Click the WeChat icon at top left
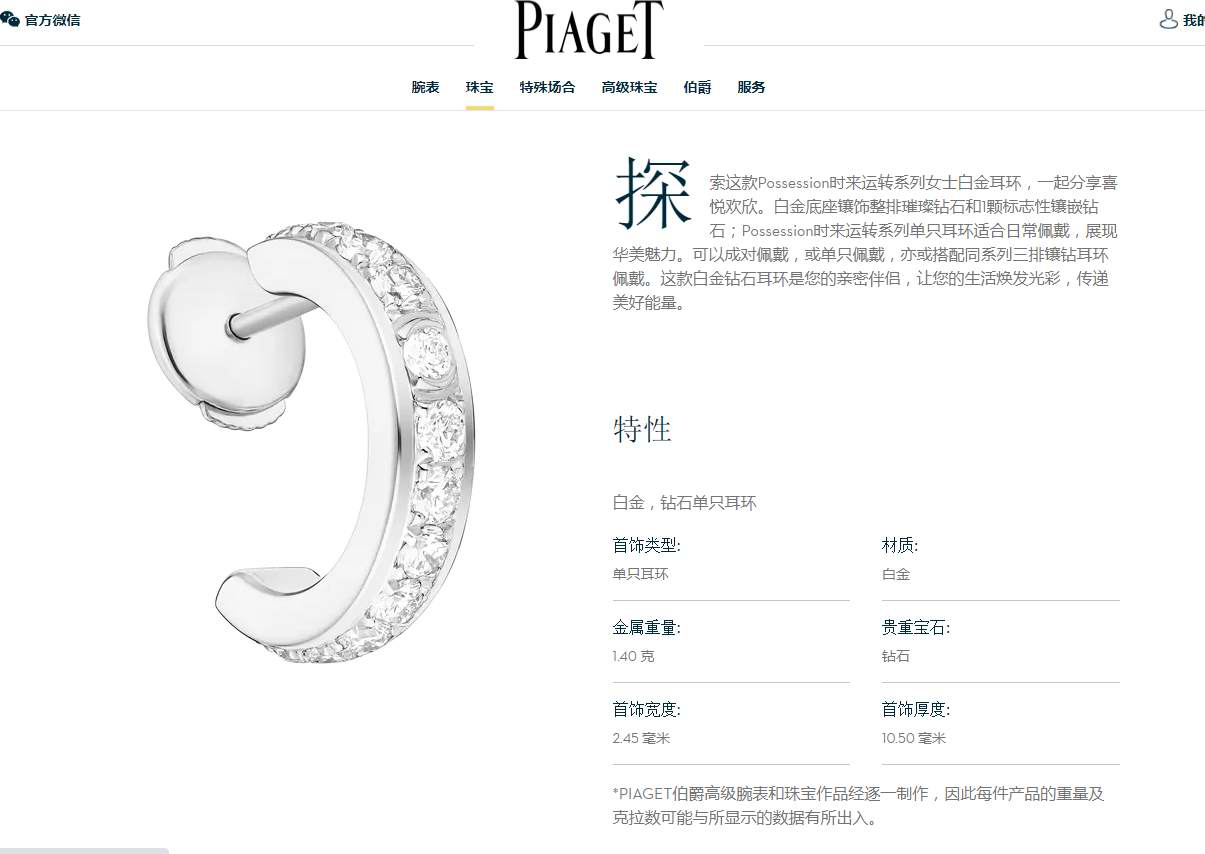Viewport: 1205px width, 854px height. pos(10,19)
